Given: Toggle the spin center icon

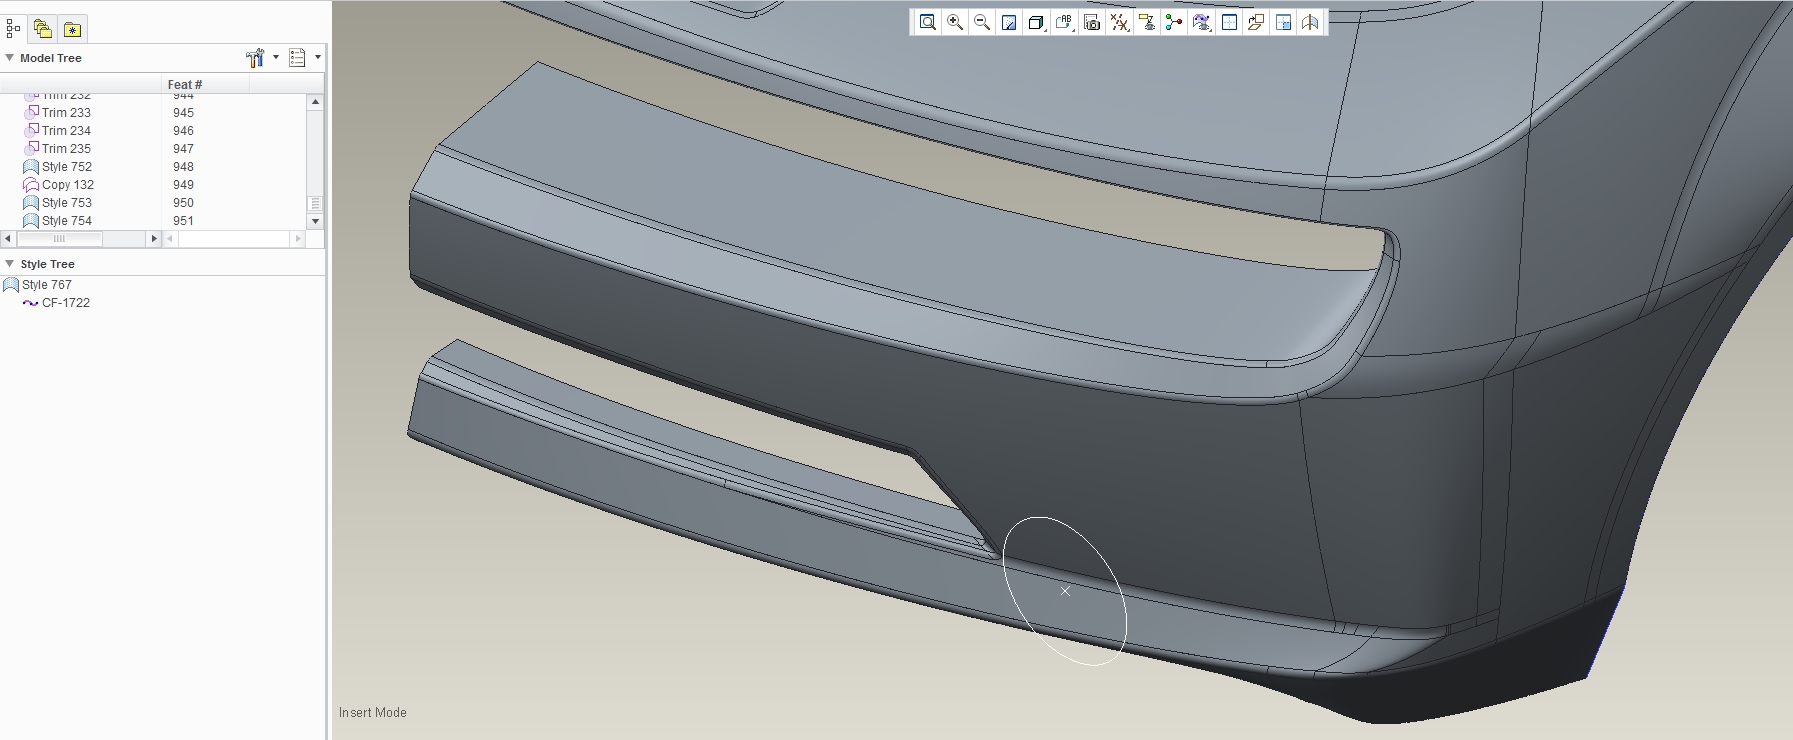Looking at the screenshot, I should tap(1174, 22).
